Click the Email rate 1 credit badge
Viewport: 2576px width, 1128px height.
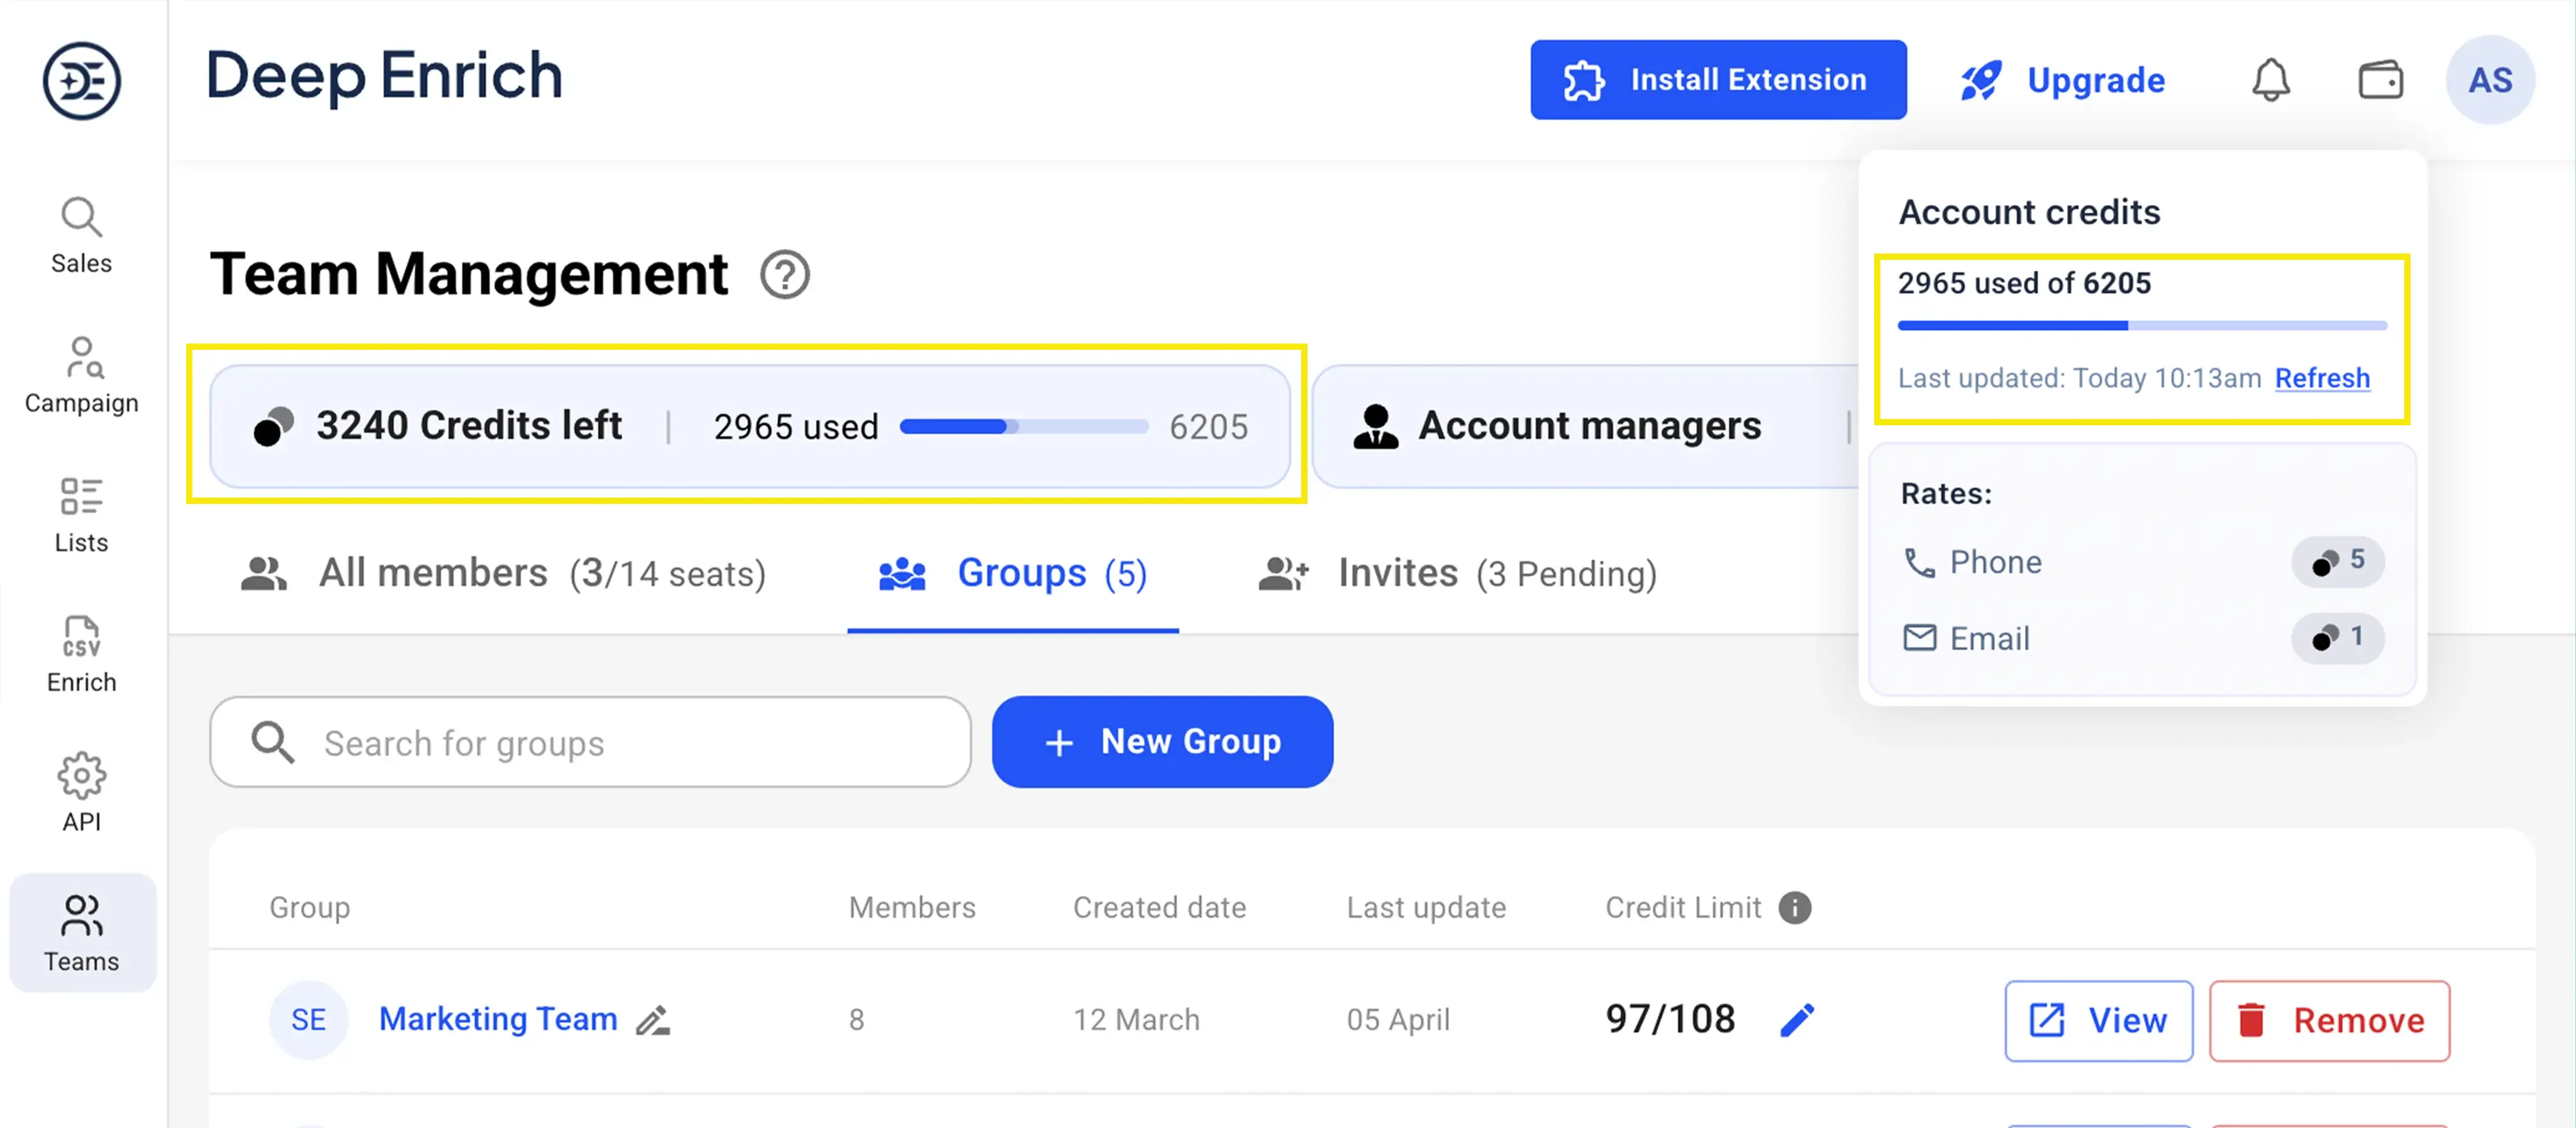coord(2337,637)
